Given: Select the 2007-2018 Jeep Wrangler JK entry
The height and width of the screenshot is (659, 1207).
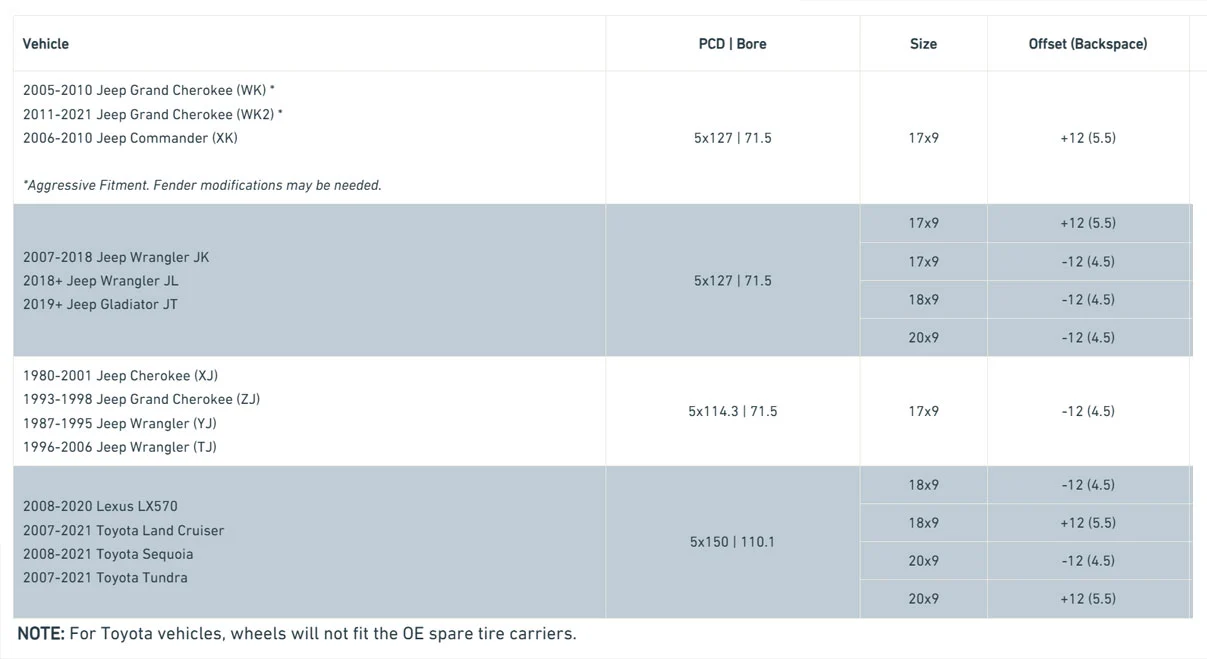Looking at the screenshot, I should pyautogui.click(x=116, y=257).
